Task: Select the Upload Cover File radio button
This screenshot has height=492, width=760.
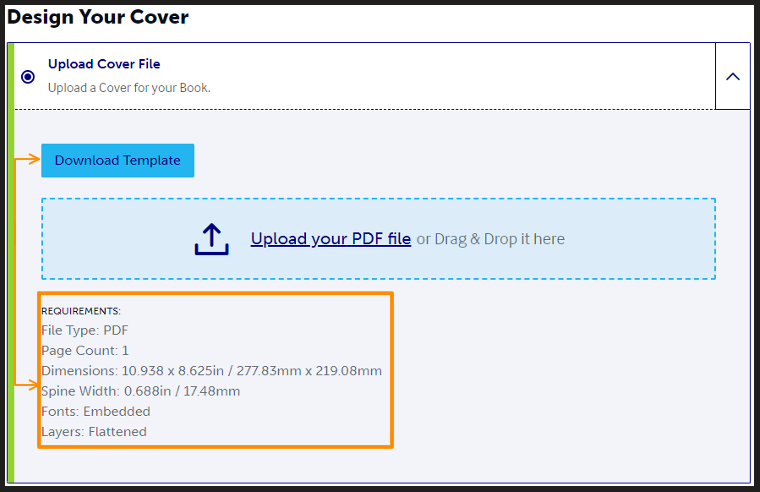Action: [28, 77]
